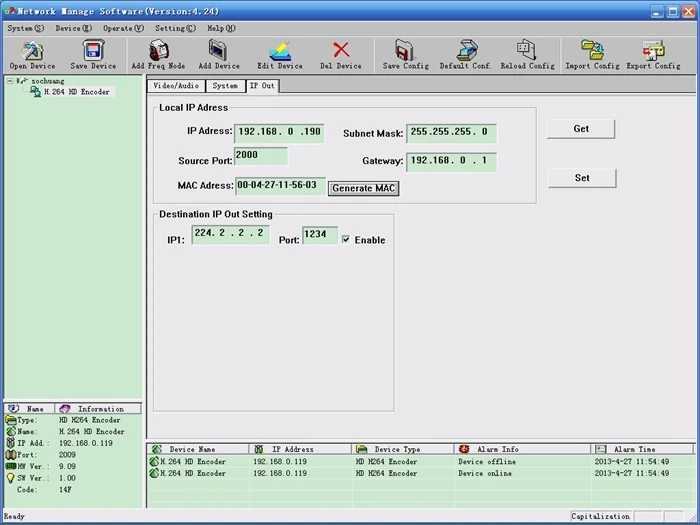This screenshot has height=525, width=700.
Task: Click the Export Config toolbar icon
Action: 653,50
